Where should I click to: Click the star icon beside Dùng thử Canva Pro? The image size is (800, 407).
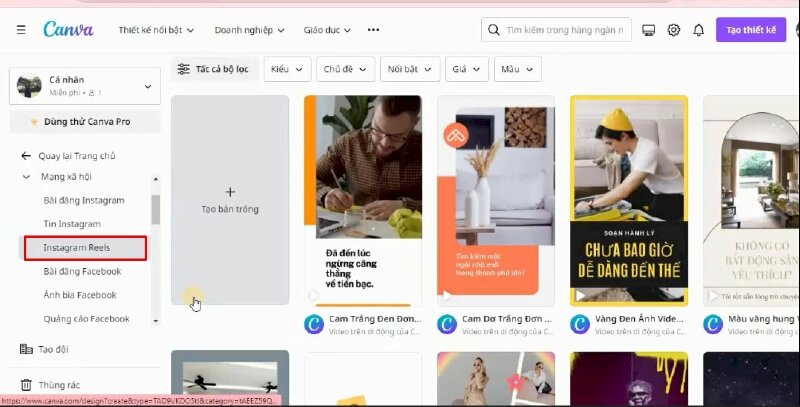click(34, 121)
